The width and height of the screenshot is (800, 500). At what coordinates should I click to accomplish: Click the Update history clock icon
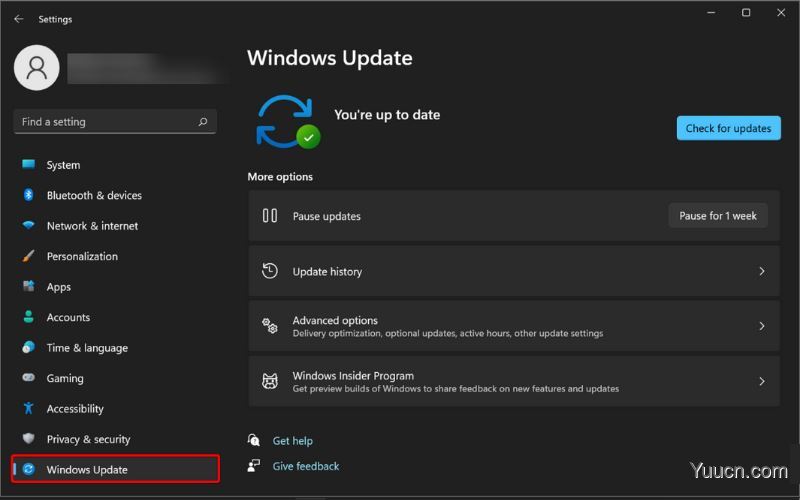tap(270, 271)
